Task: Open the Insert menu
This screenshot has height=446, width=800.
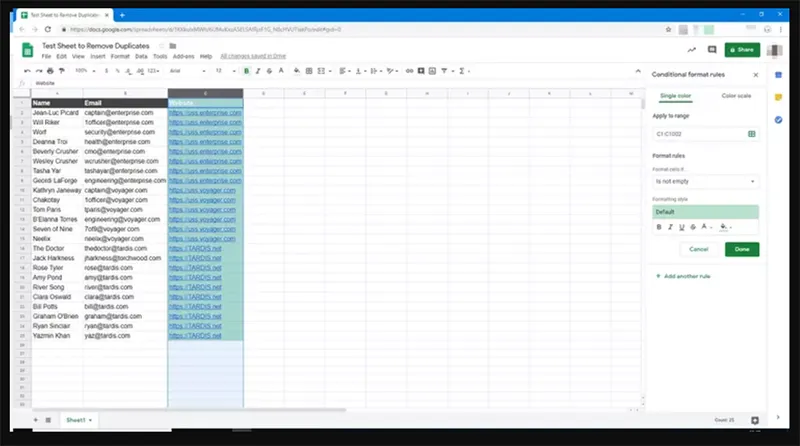Action: (98, 56)
